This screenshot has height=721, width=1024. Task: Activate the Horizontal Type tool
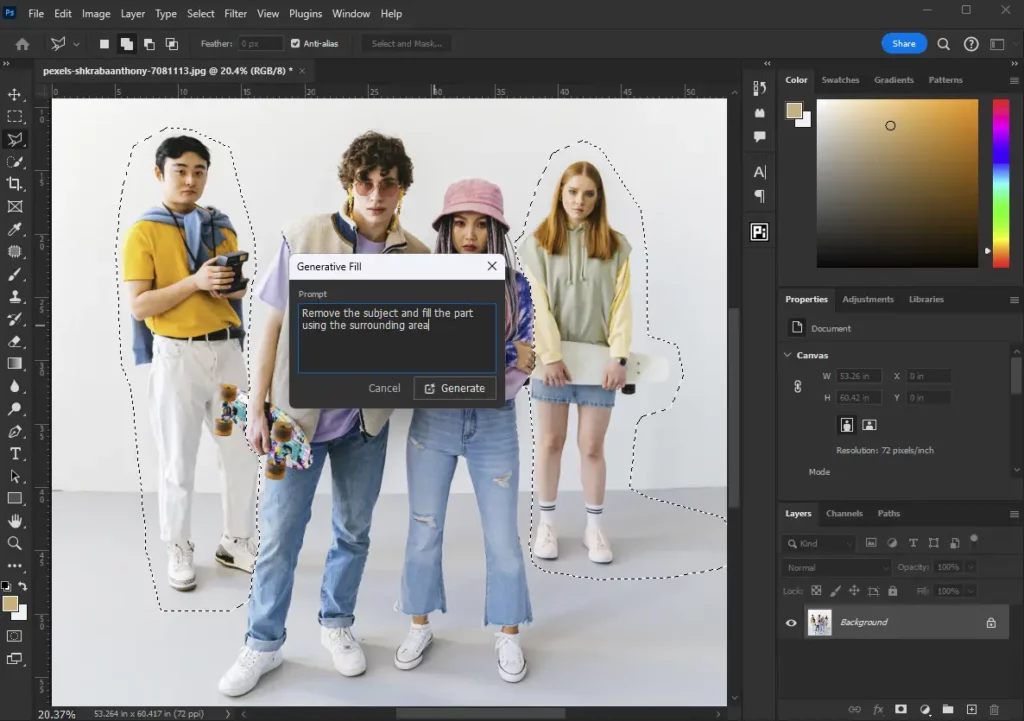tap(15, 454)
